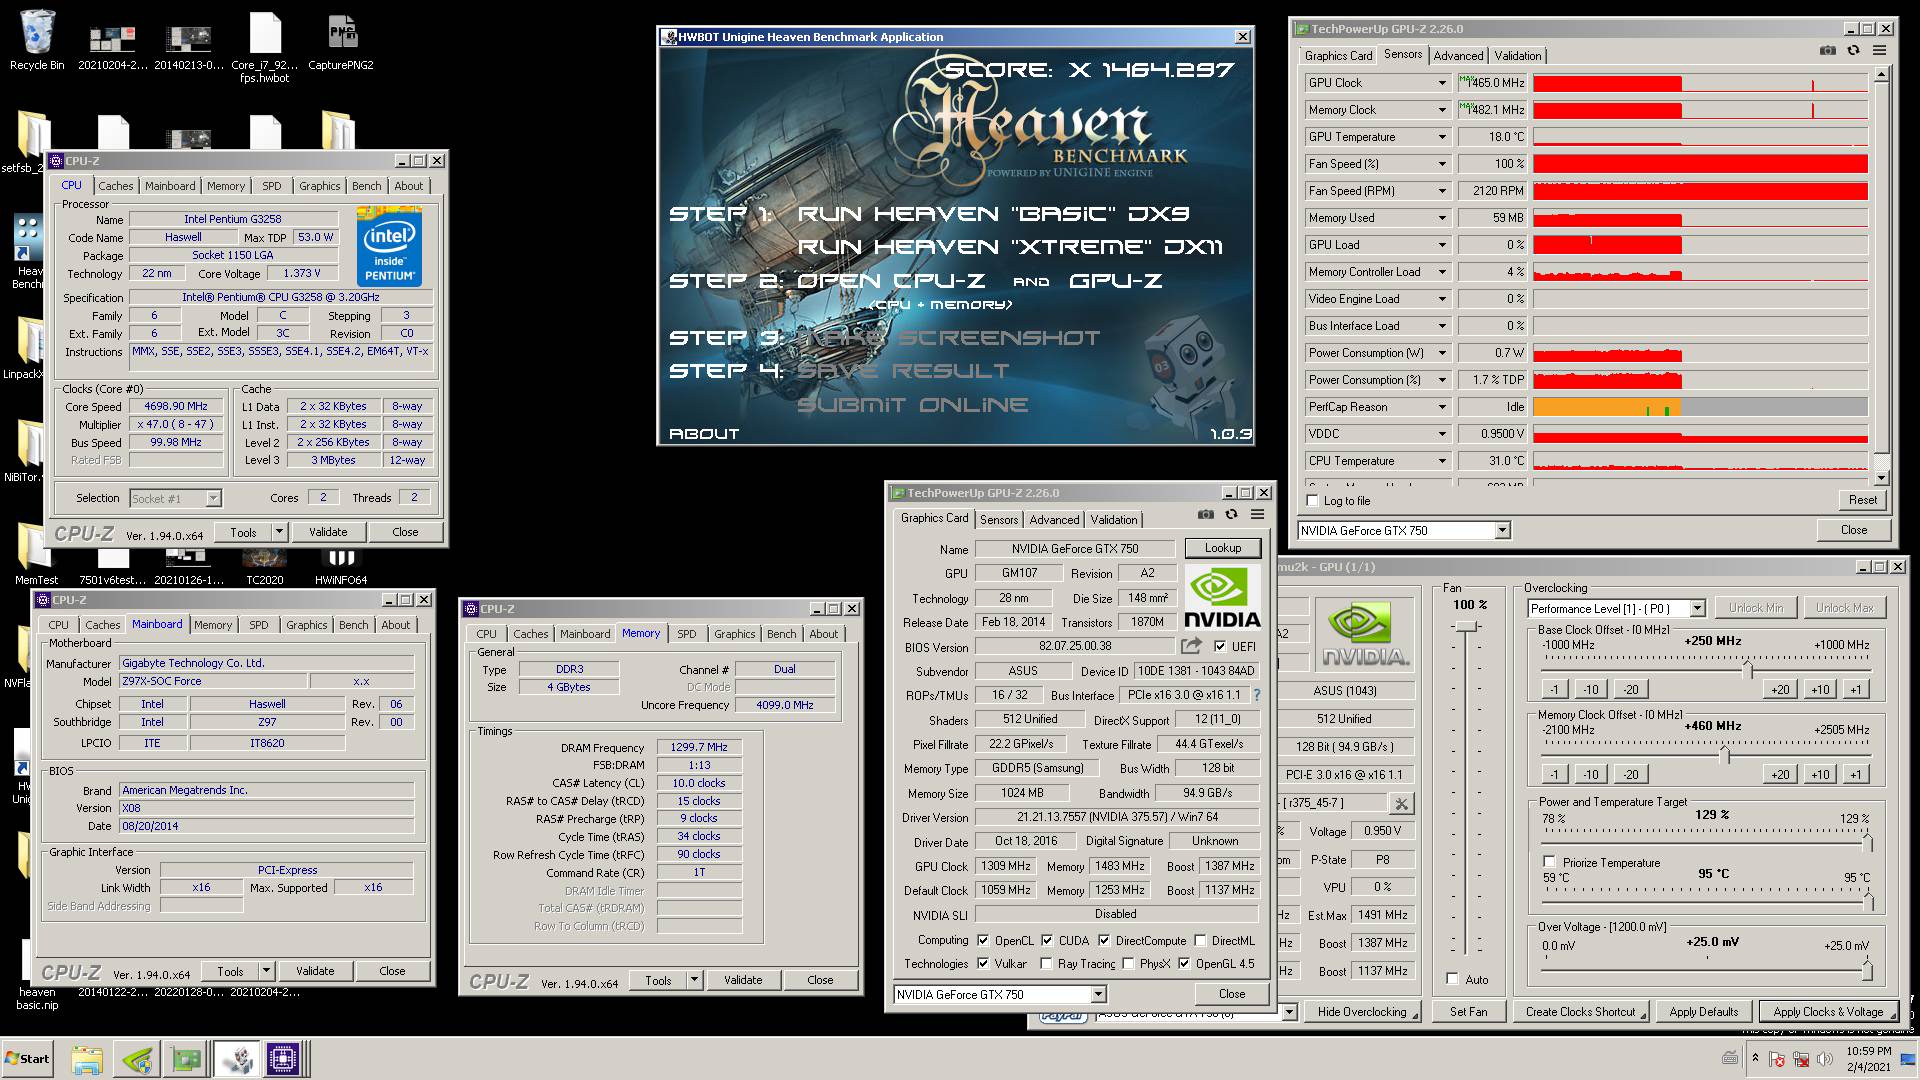The image size is (1920, 1080).
Task: Toggle the CUDA checkbox
Action: point(1047,940)
